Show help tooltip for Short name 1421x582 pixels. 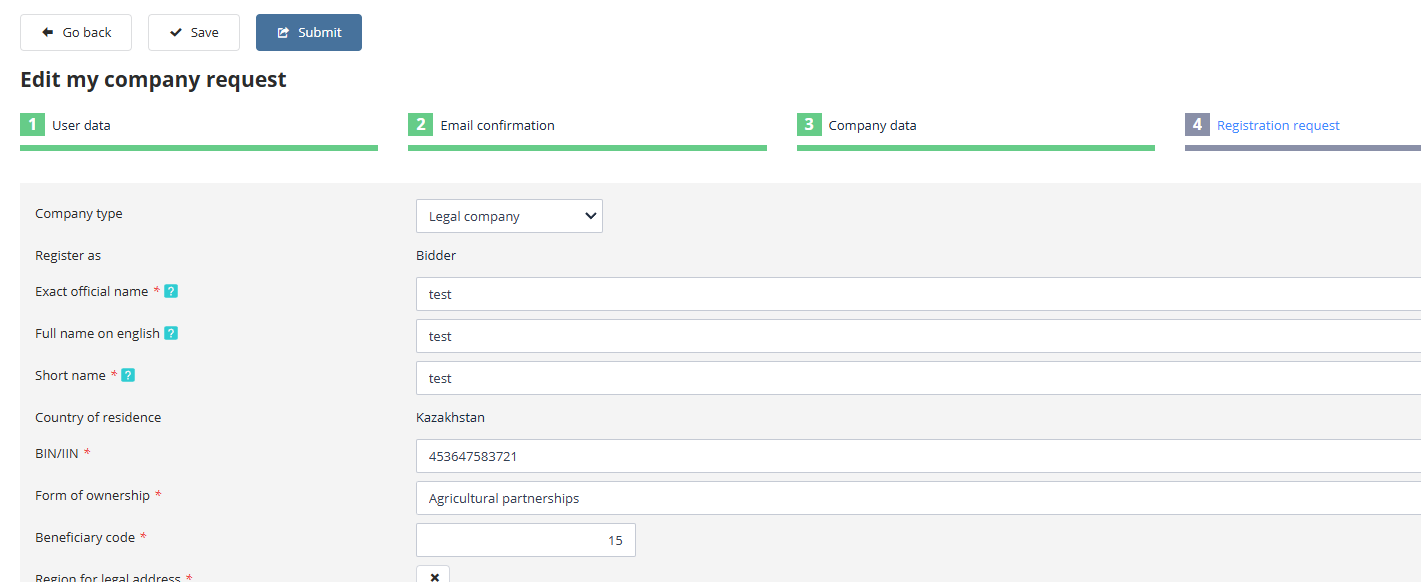[x=128, y=375]
